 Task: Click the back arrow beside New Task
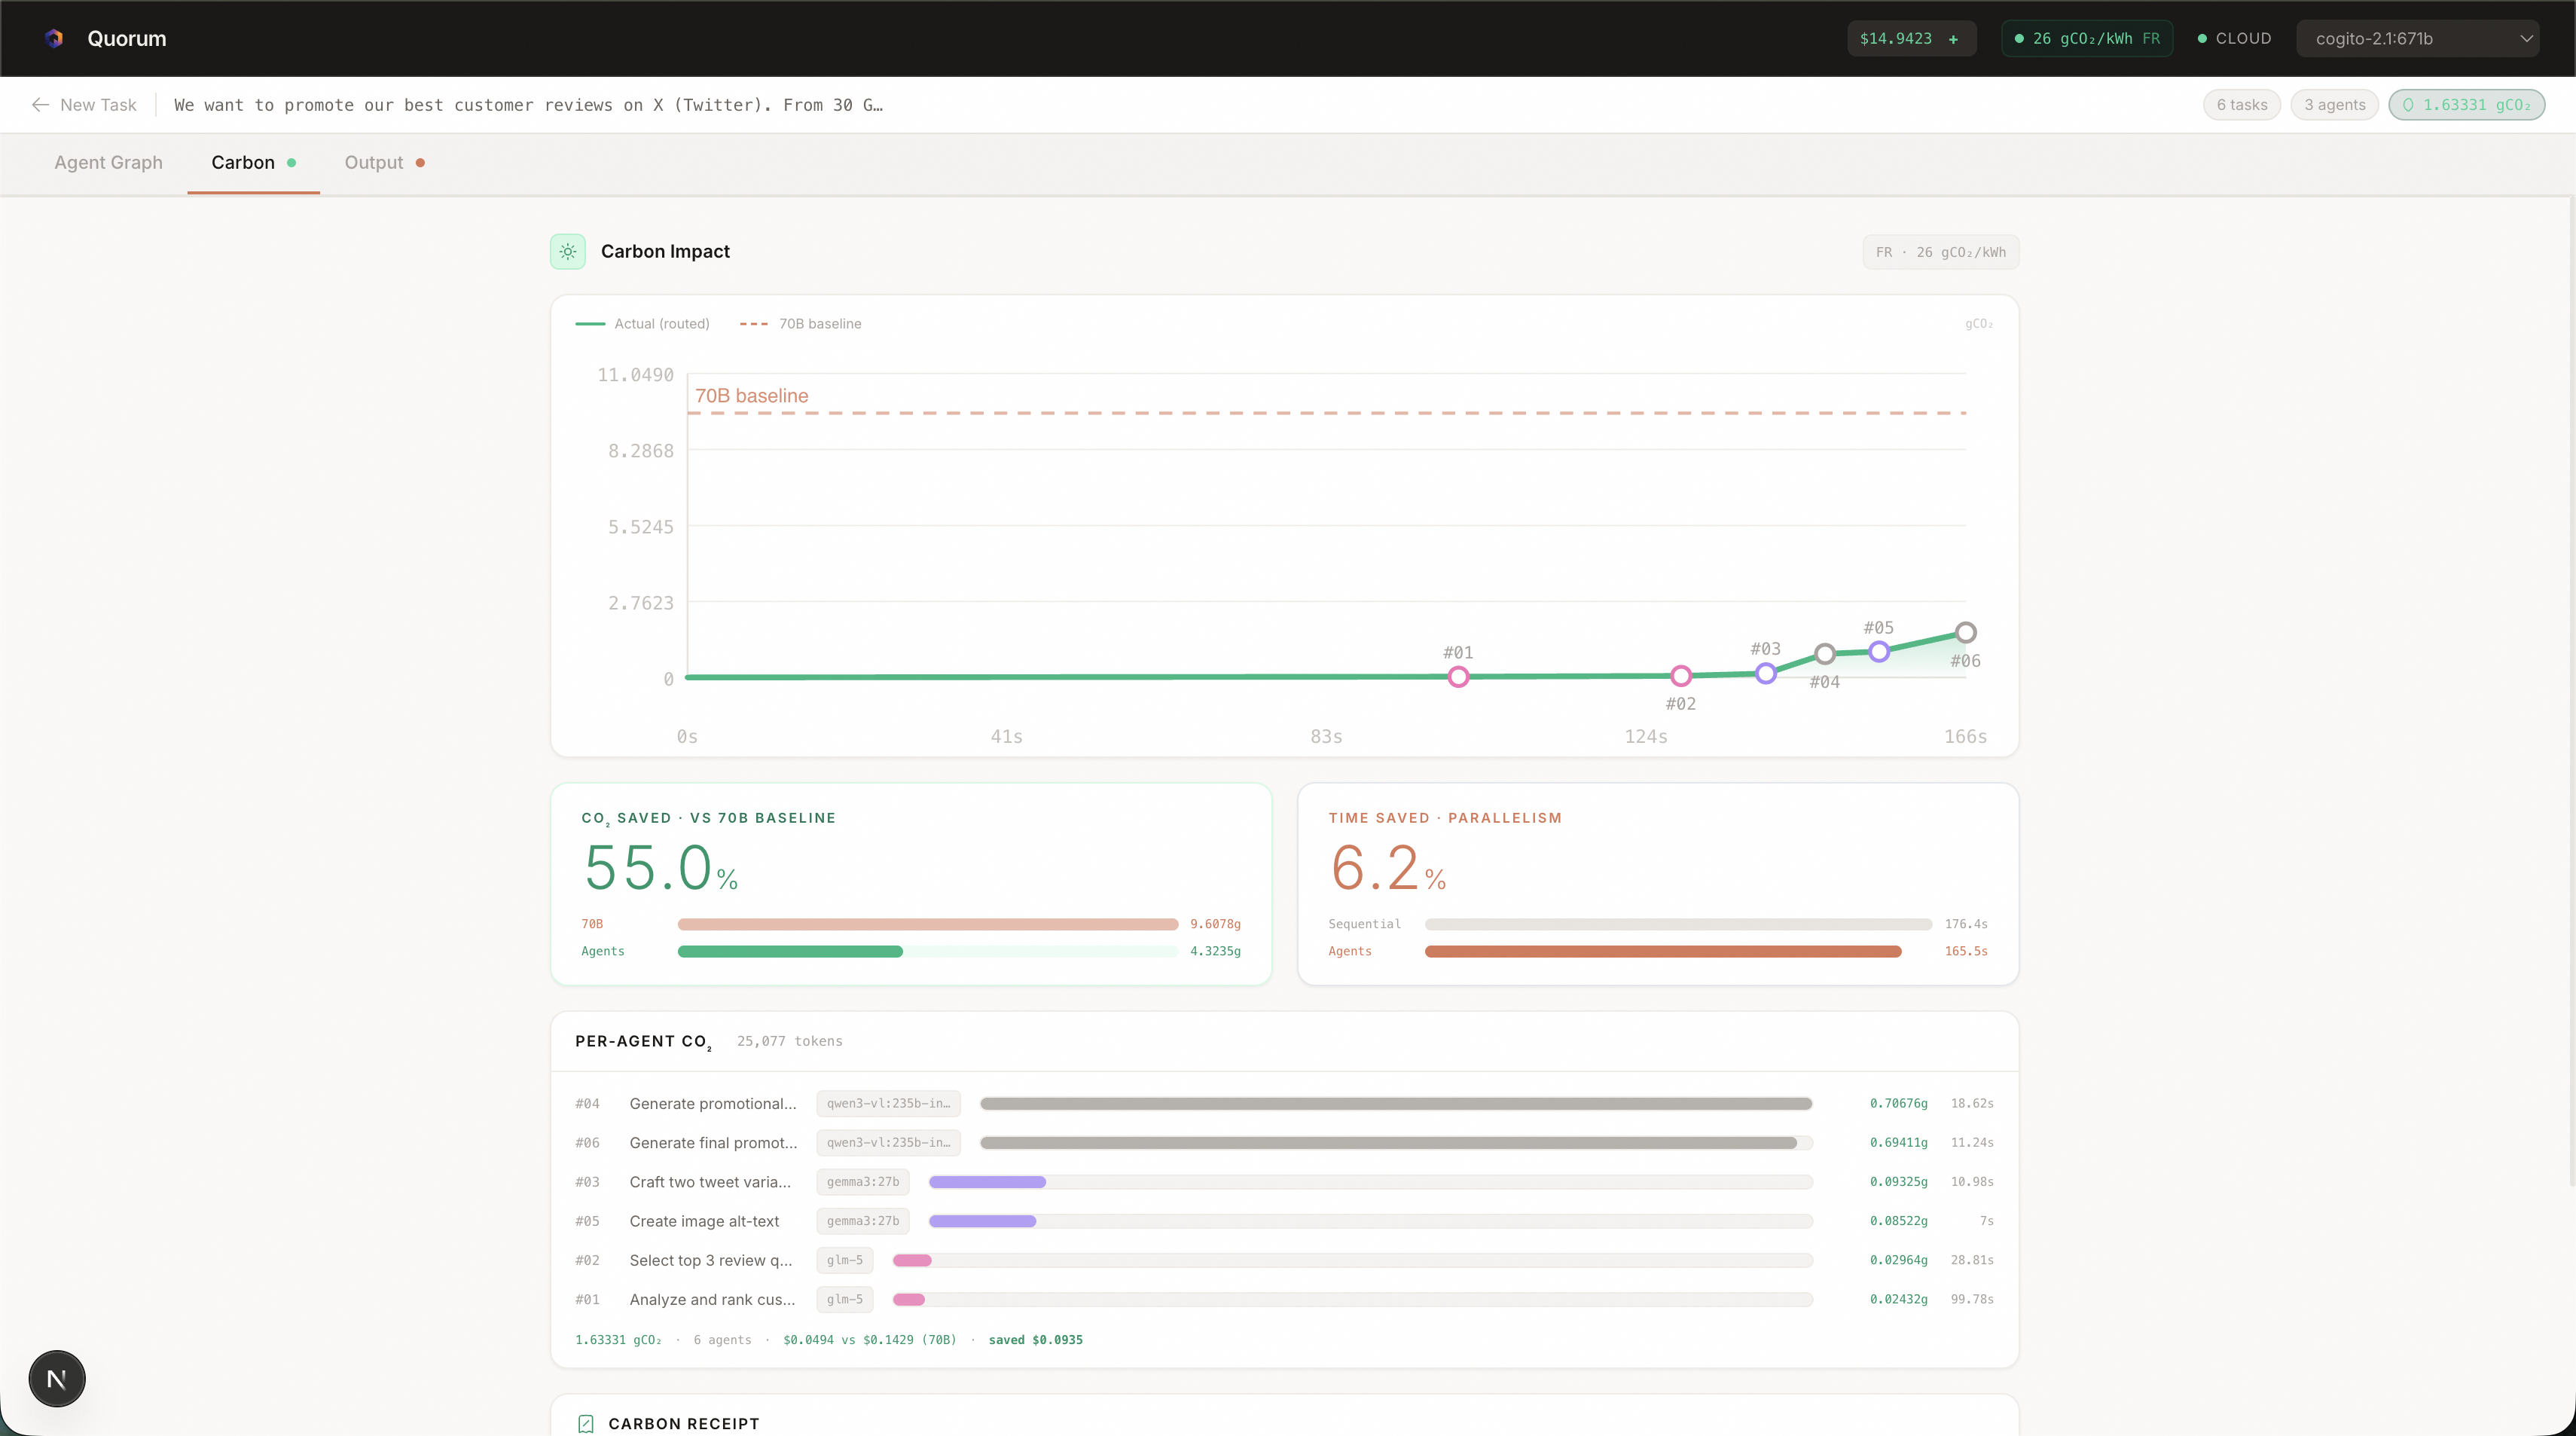pyautogui.click(x=40, y=105)
